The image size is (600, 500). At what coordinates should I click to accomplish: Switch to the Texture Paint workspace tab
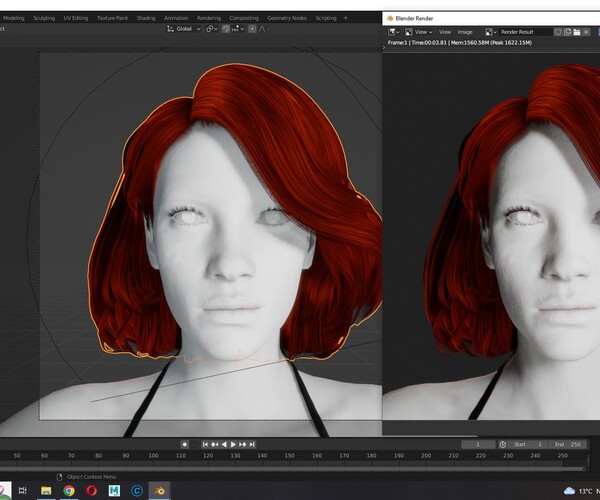(x=112, y=18)
